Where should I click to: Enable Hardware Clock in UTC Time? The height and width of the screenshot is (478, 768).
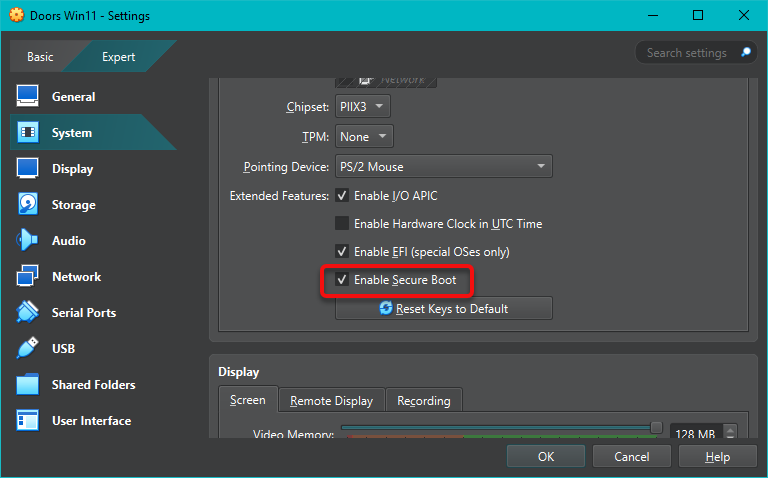(342, 224)
